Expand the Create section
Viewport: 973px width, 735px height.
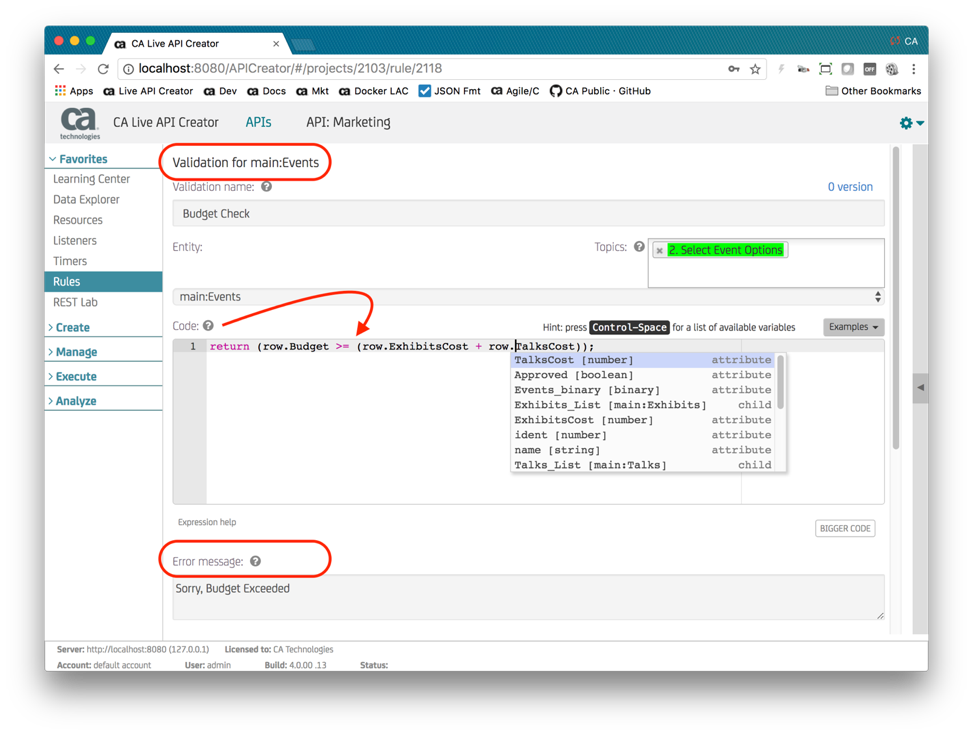[x=69, y=327]
